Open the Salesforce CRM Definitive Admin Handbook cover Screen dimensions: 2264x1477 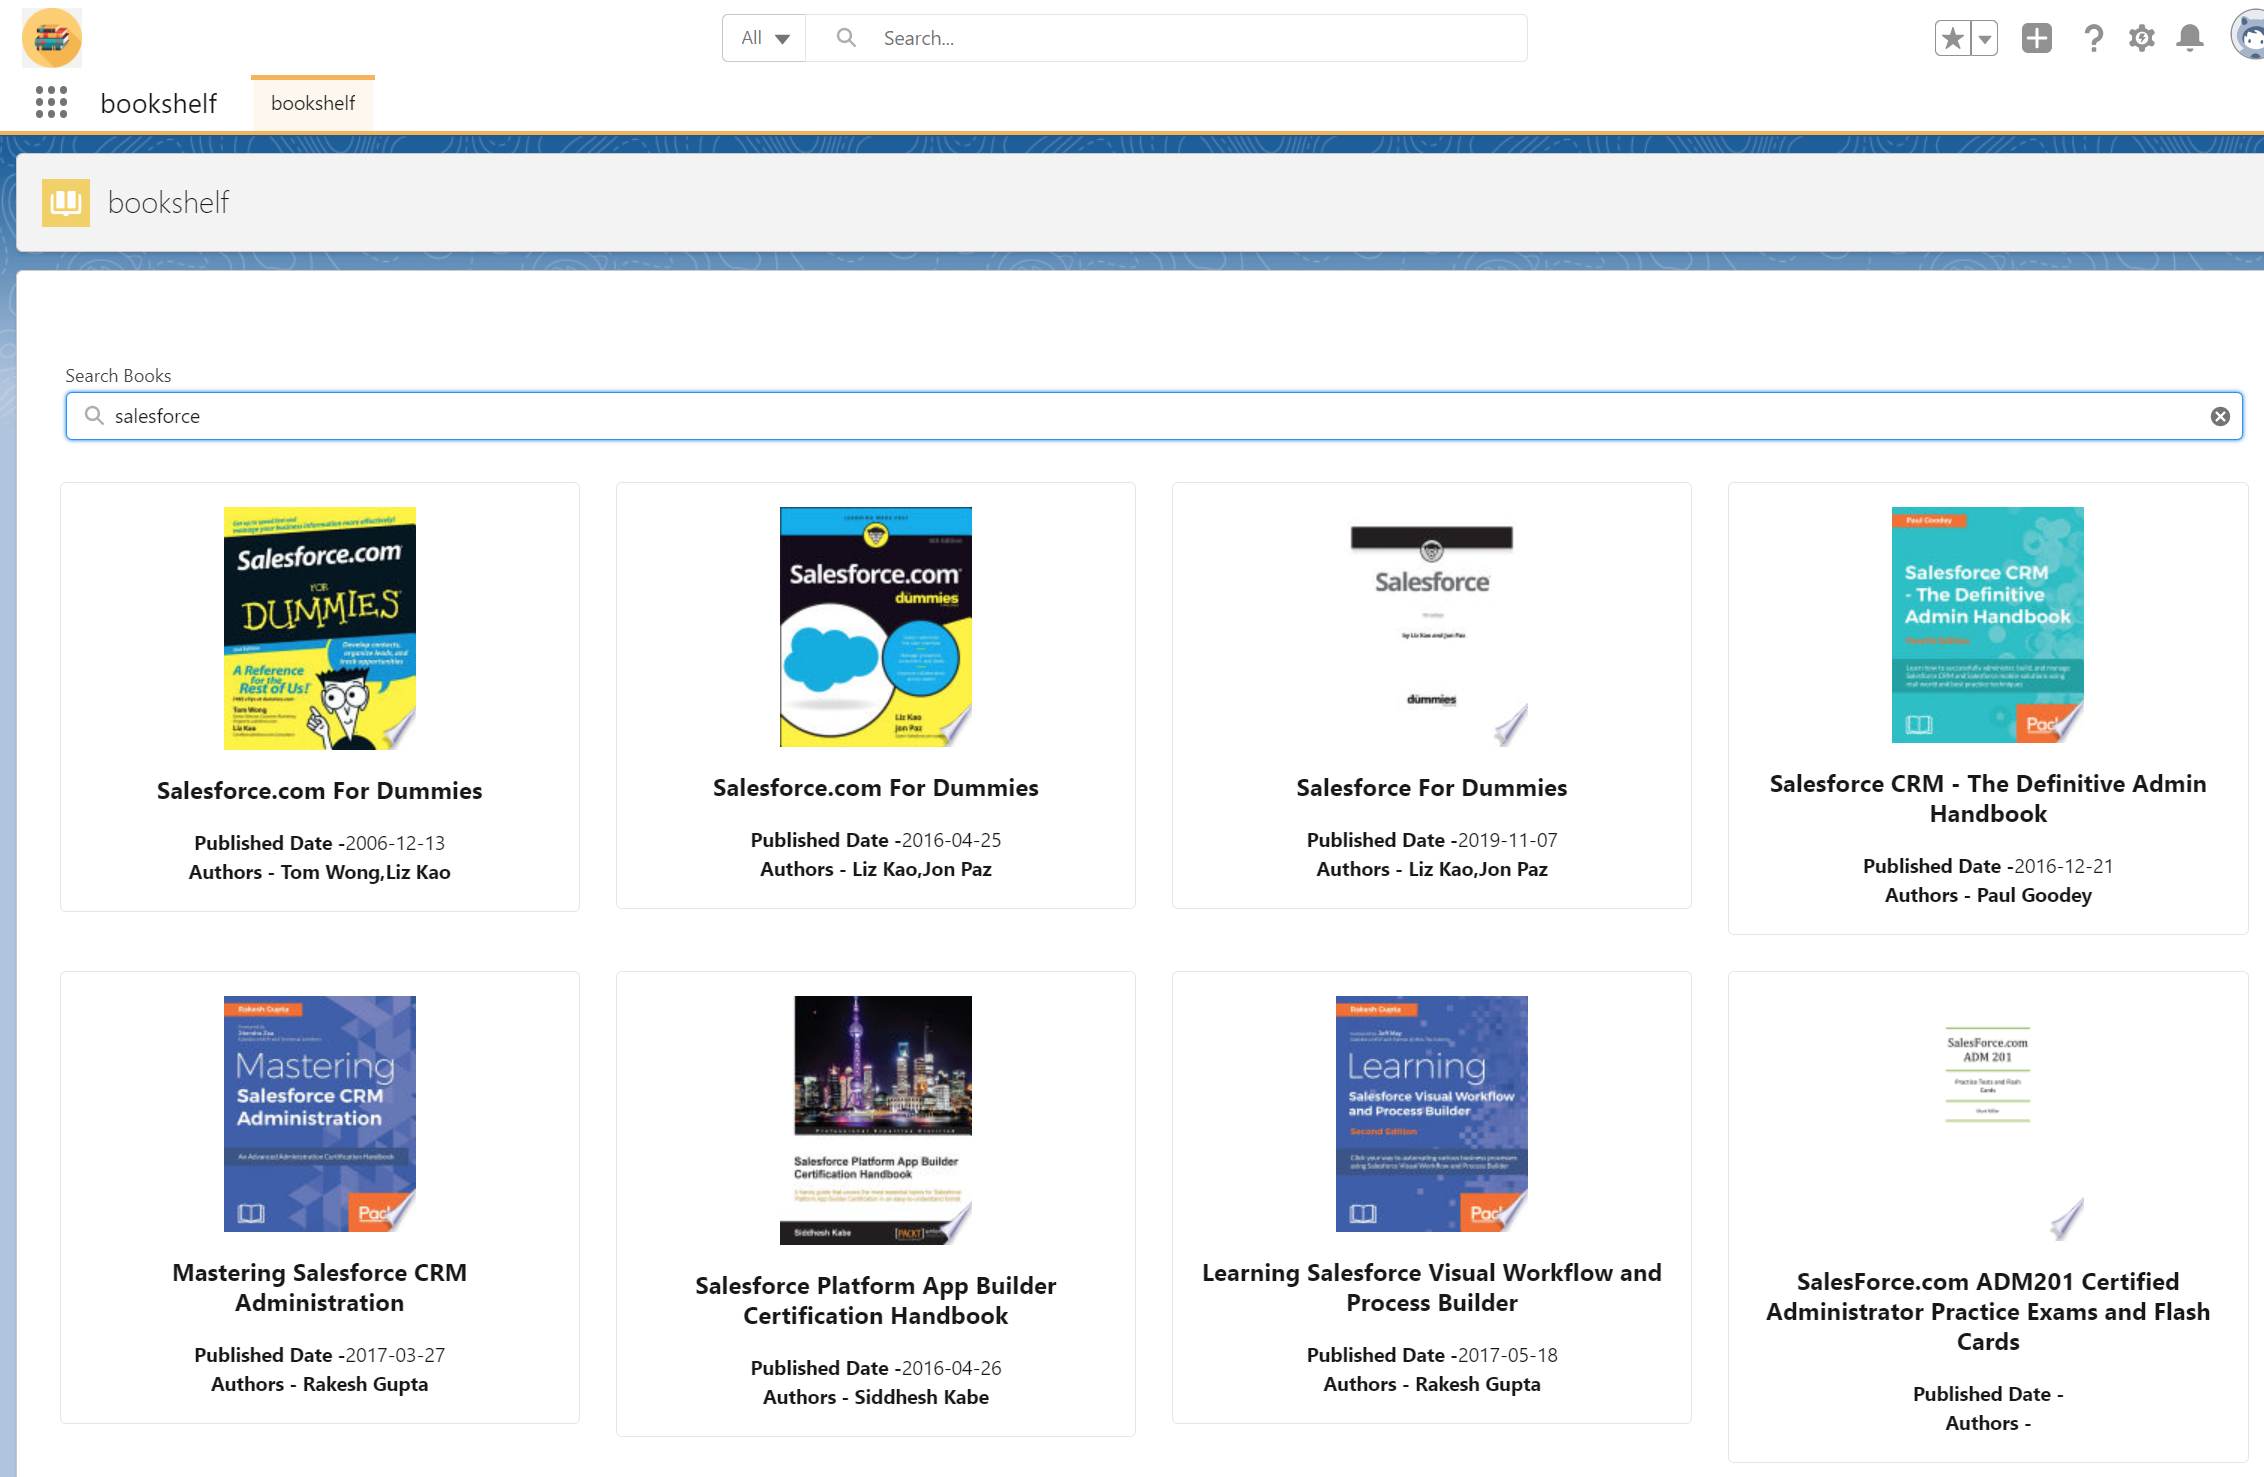tap(1987, 625)
